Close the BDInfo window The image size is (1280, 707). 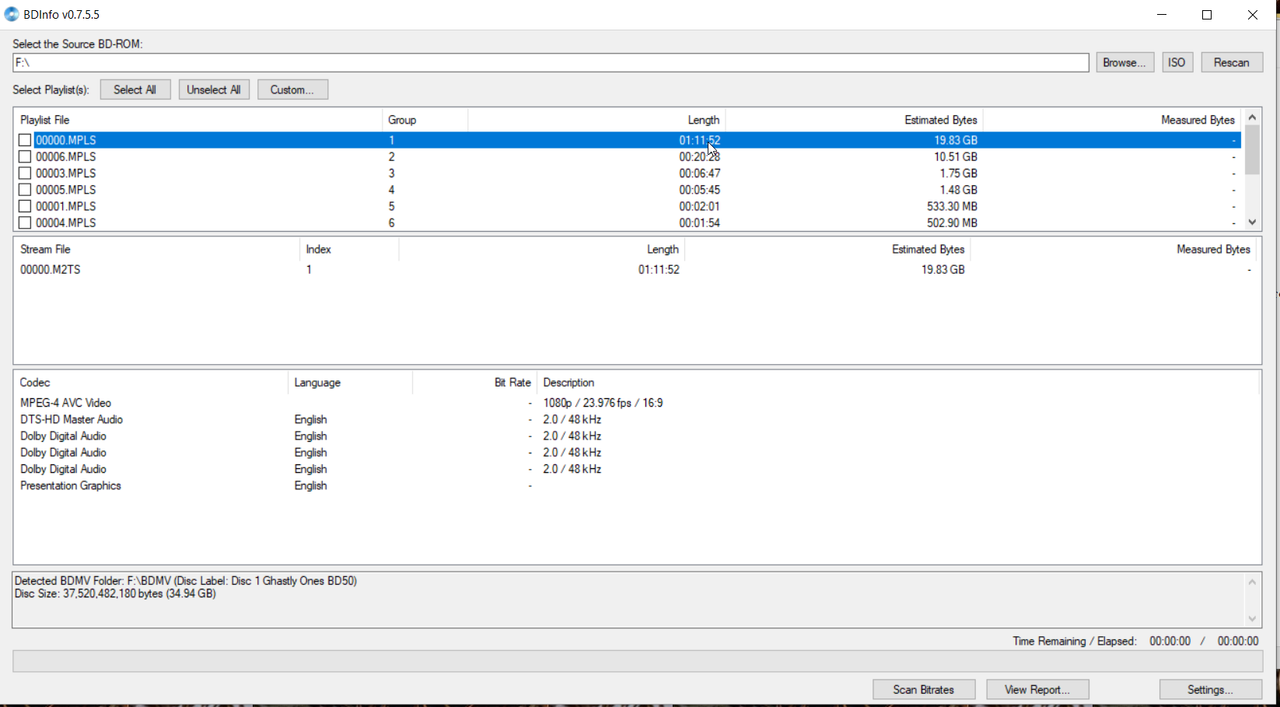(1253, 15)
